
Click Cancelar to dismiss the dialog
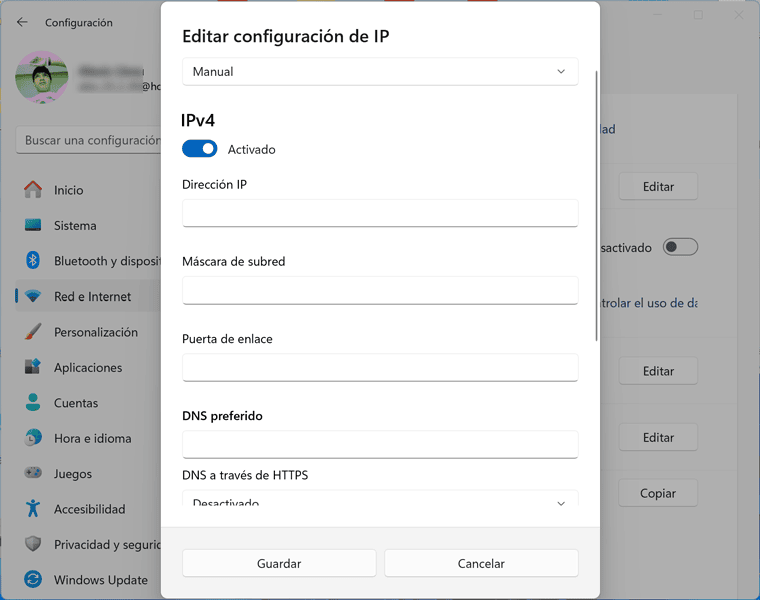[481, 563]
